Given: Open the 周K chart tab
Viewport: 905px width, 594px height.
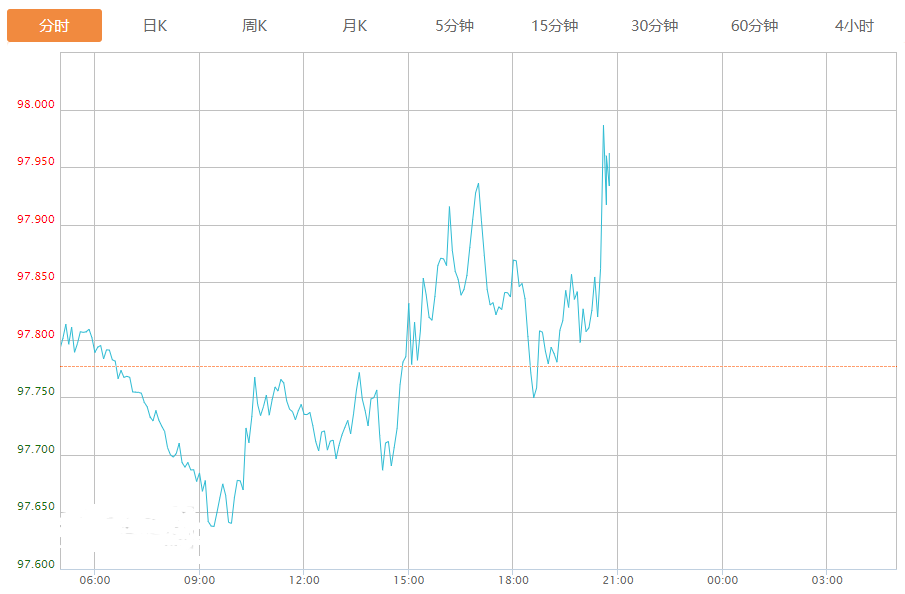Looking at the screenshot, I should coord(255,26).
